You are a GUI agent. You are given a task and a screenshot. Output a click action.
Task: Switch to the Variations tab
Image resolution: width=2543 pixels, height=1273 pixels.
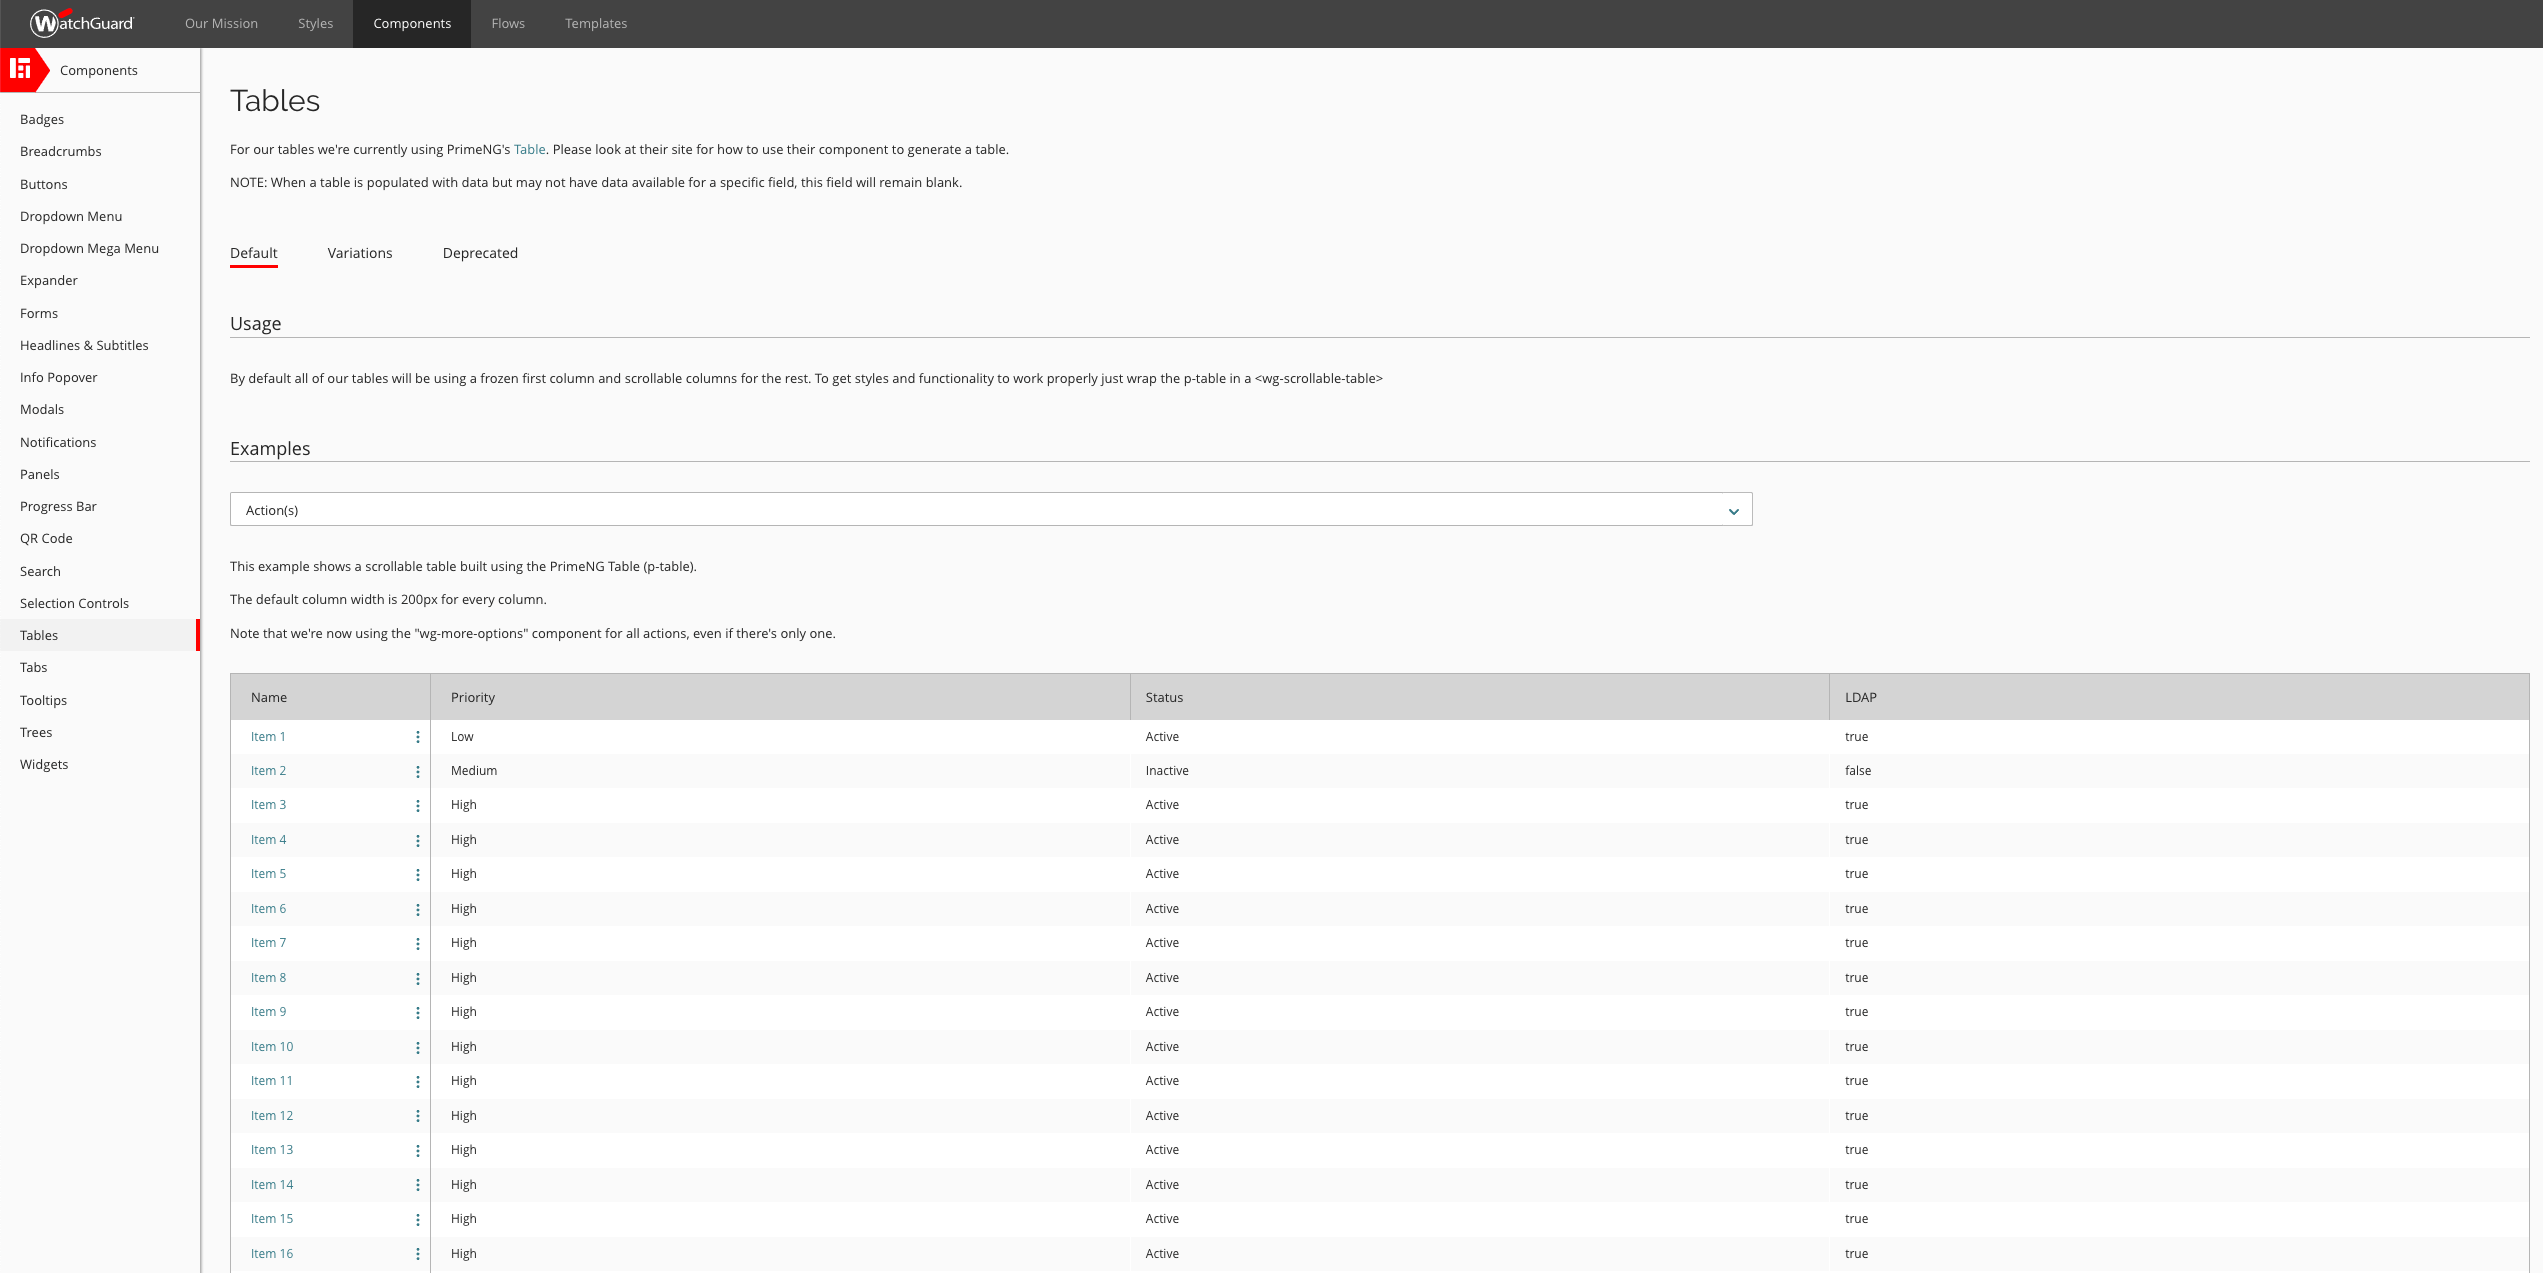360,253
